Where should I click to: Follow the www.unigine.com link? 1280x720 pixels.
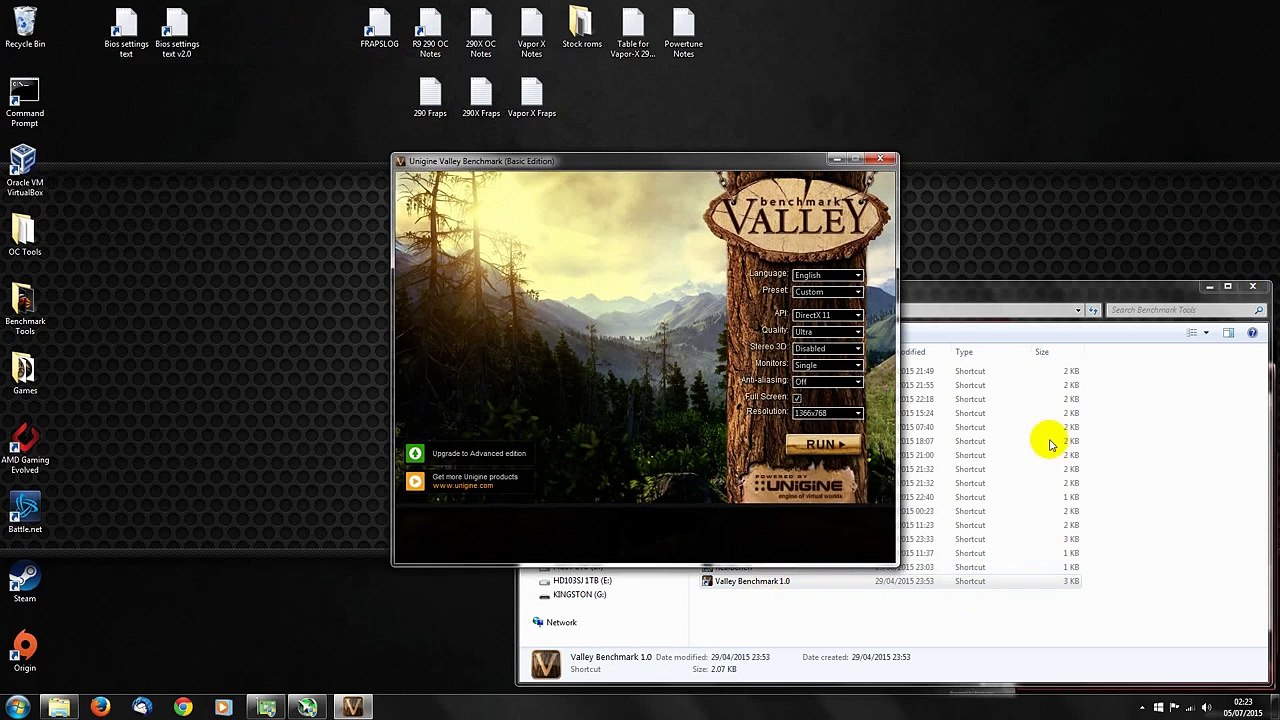463,486
